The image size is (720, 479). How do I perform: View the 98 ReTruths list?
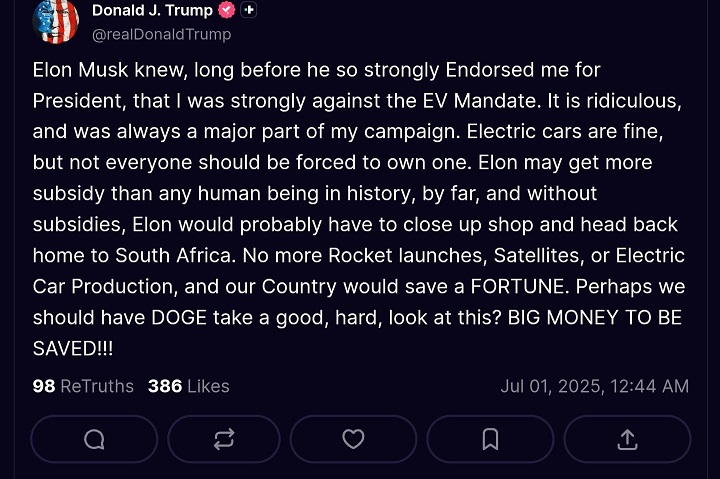coord(83,386)
